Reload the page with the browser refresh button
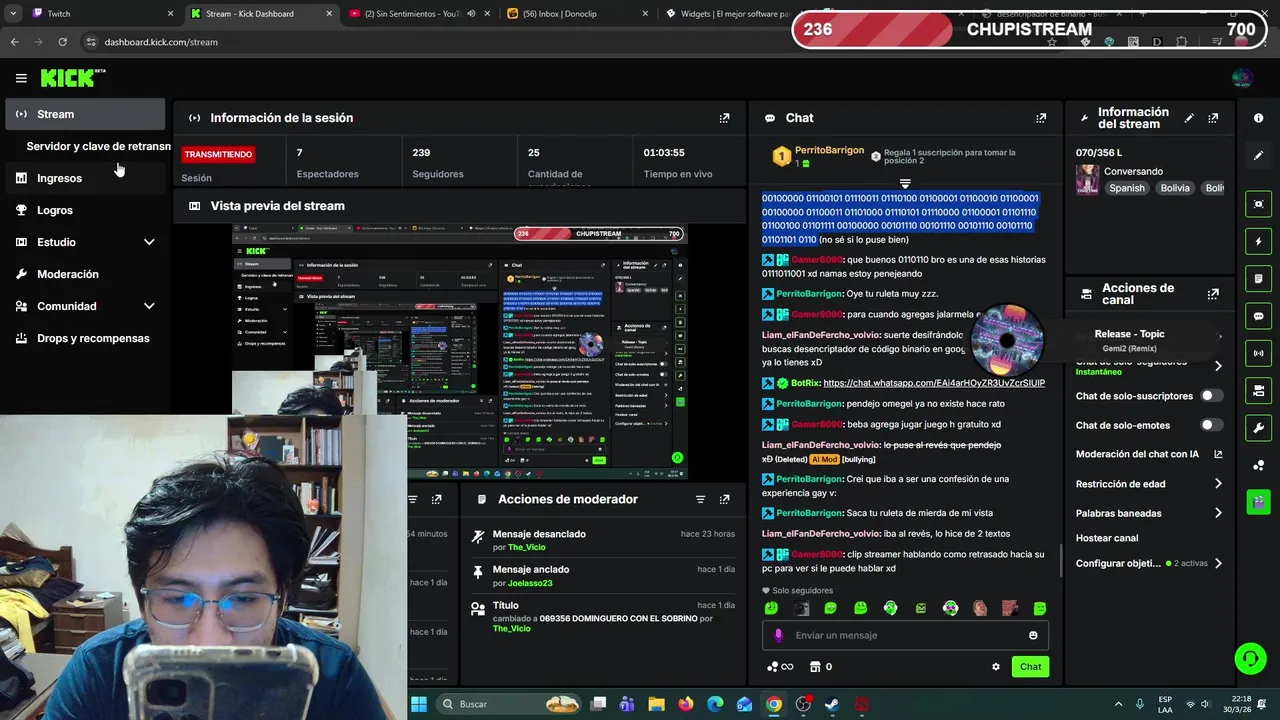The height and width of the screenshot is (720, 1280). coord(62,42)
